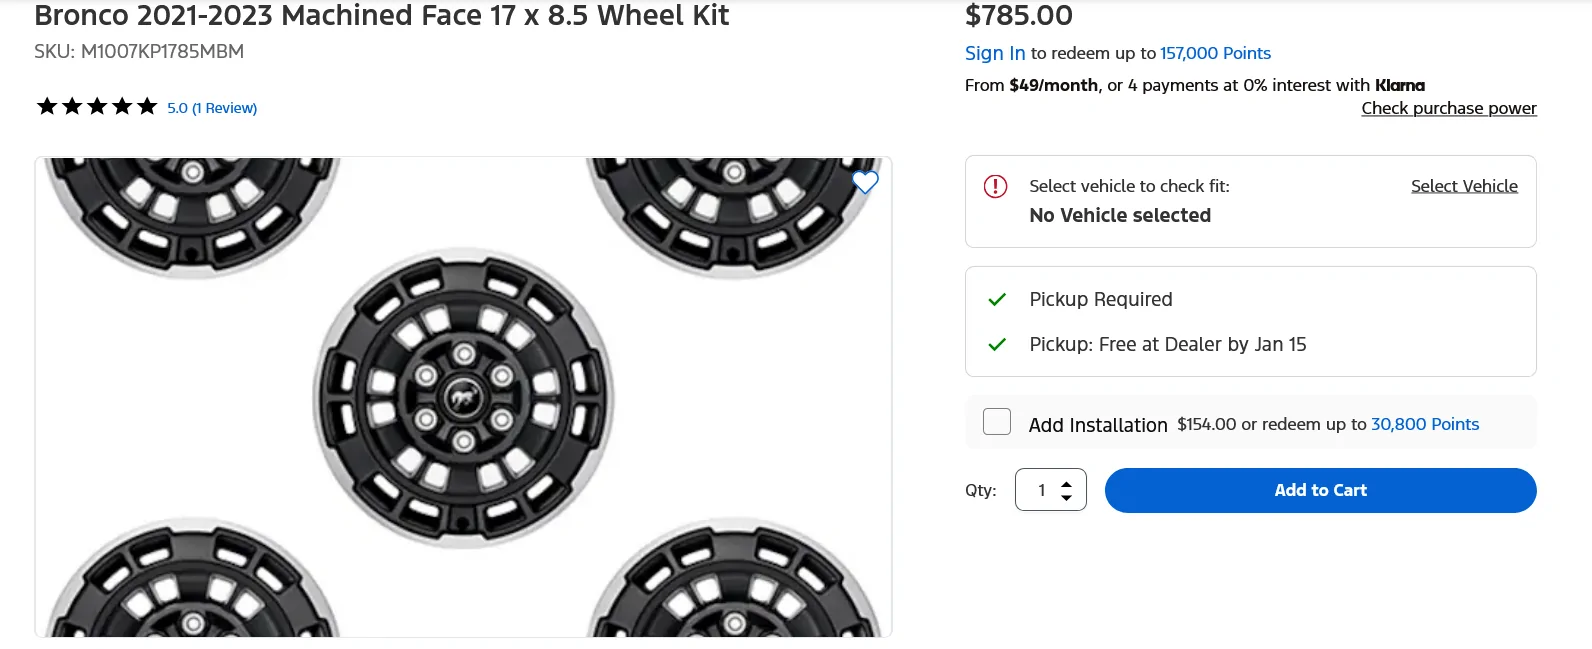Click the Bronco logo center cap in image

coord(463,396)
